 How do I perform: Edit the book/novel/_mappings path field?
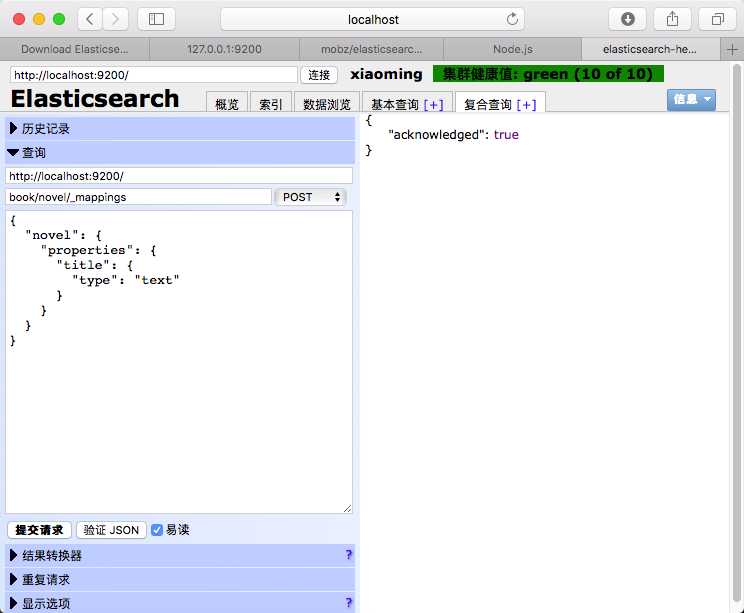tap(139, 197)
